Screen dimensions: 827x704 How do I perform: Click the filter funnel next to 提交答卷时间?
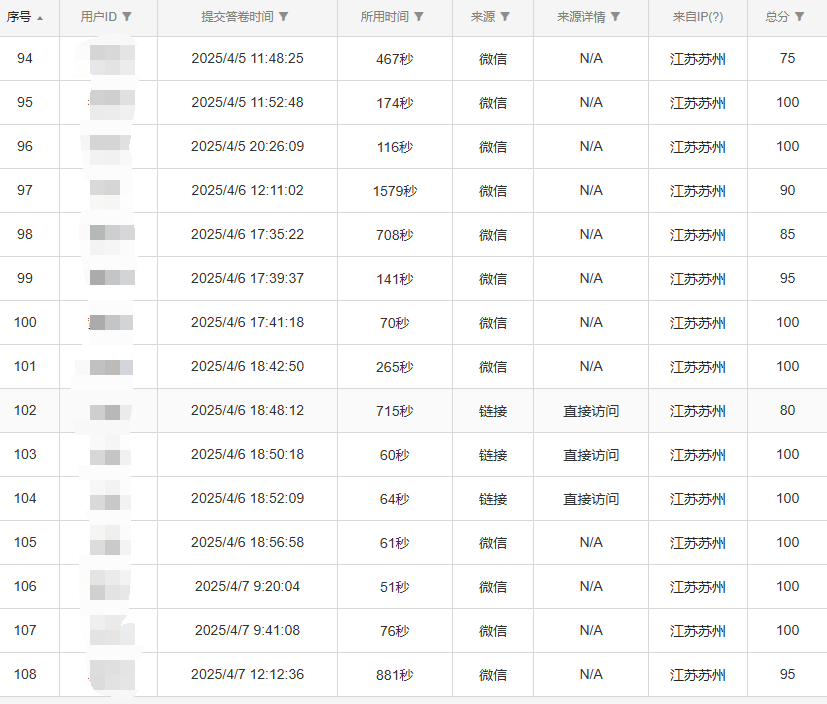[x=284, y=17]
